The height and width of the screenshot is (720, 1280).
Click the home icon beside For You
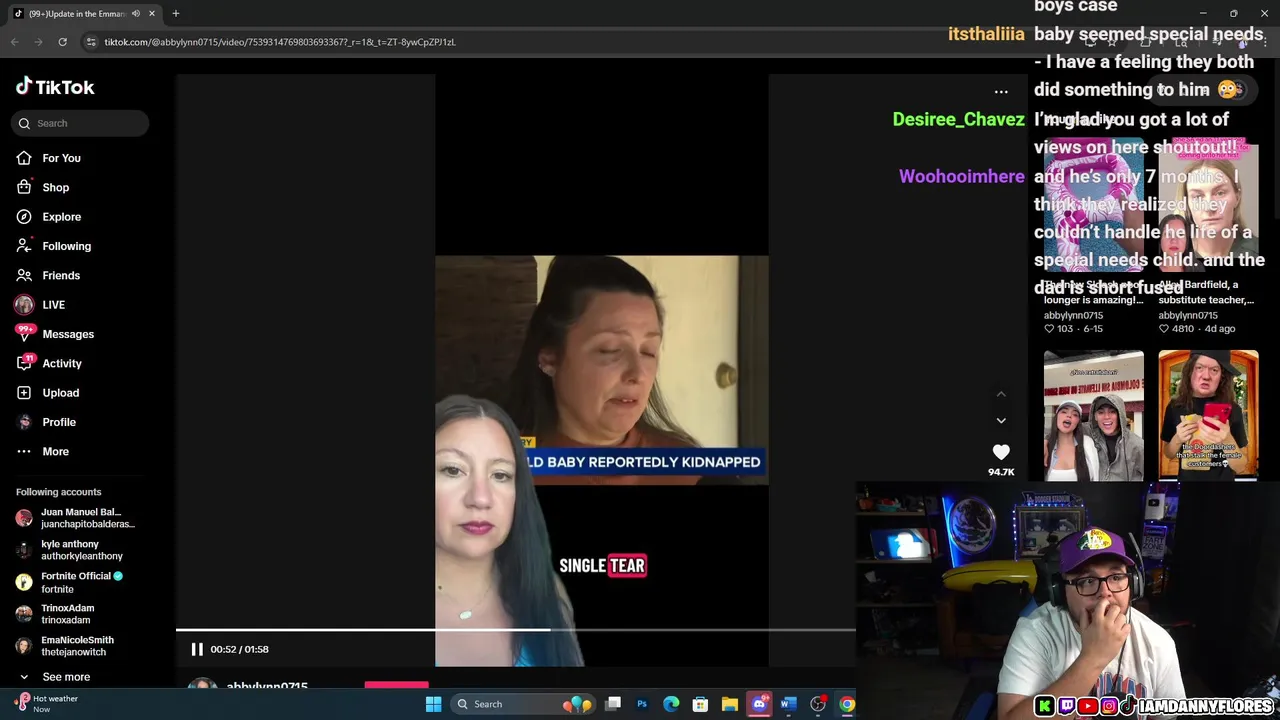click(24, 158)
